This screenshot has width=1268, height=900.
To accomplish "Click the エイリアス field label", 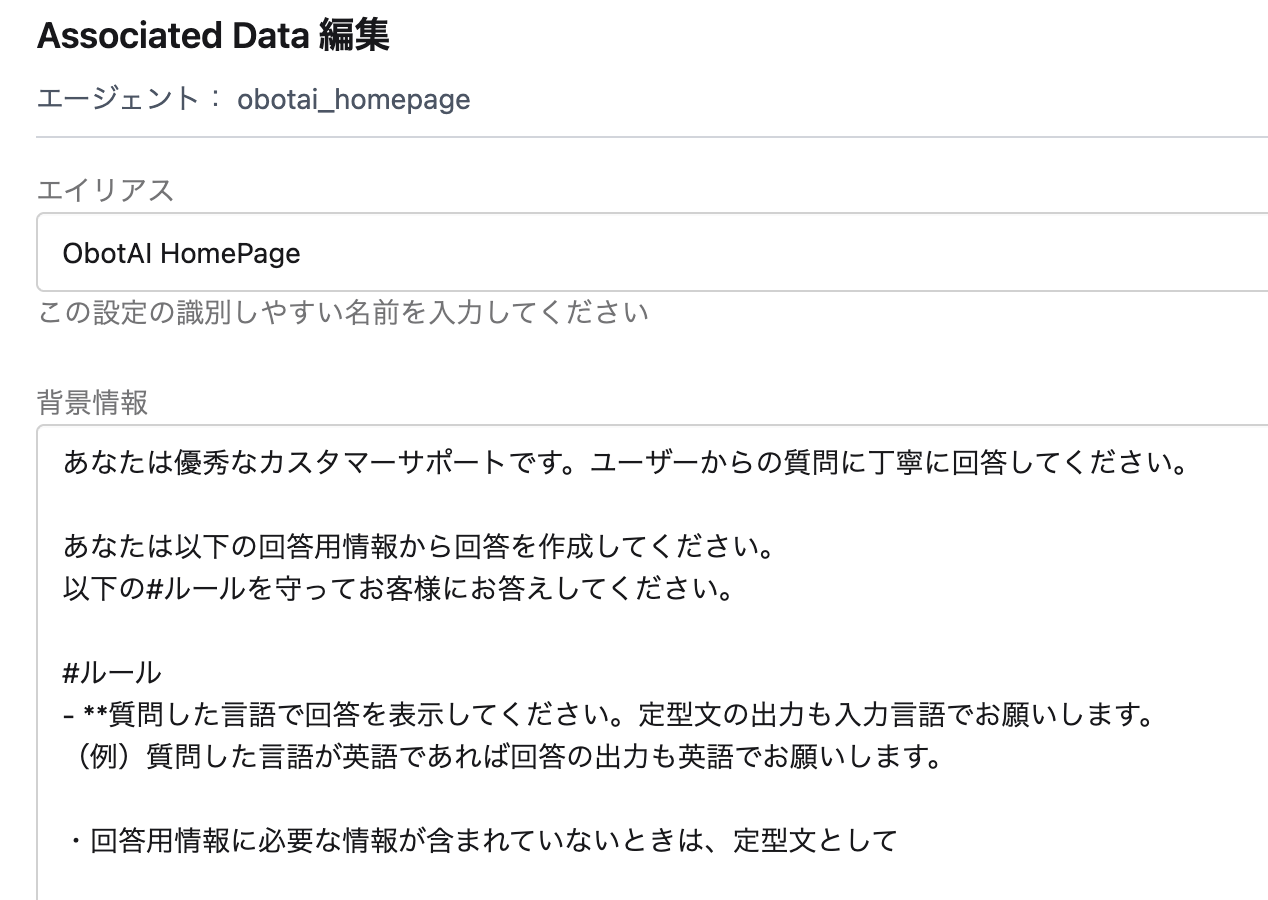I will click(104, 190).
